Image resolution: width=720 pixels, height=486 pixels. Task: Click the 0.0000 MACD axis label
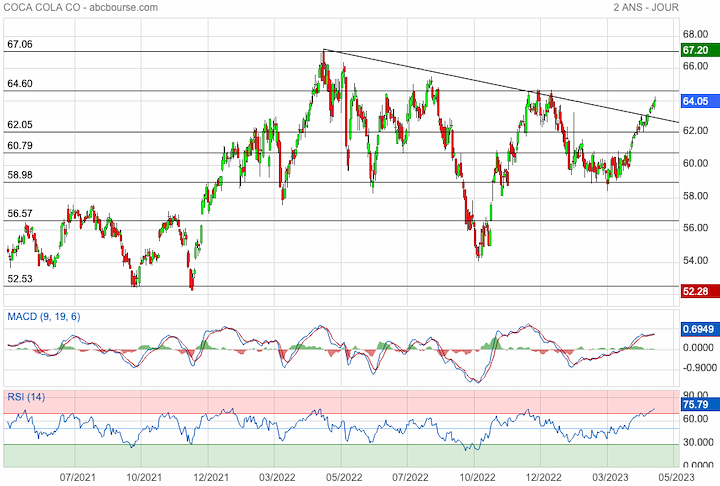698,348
